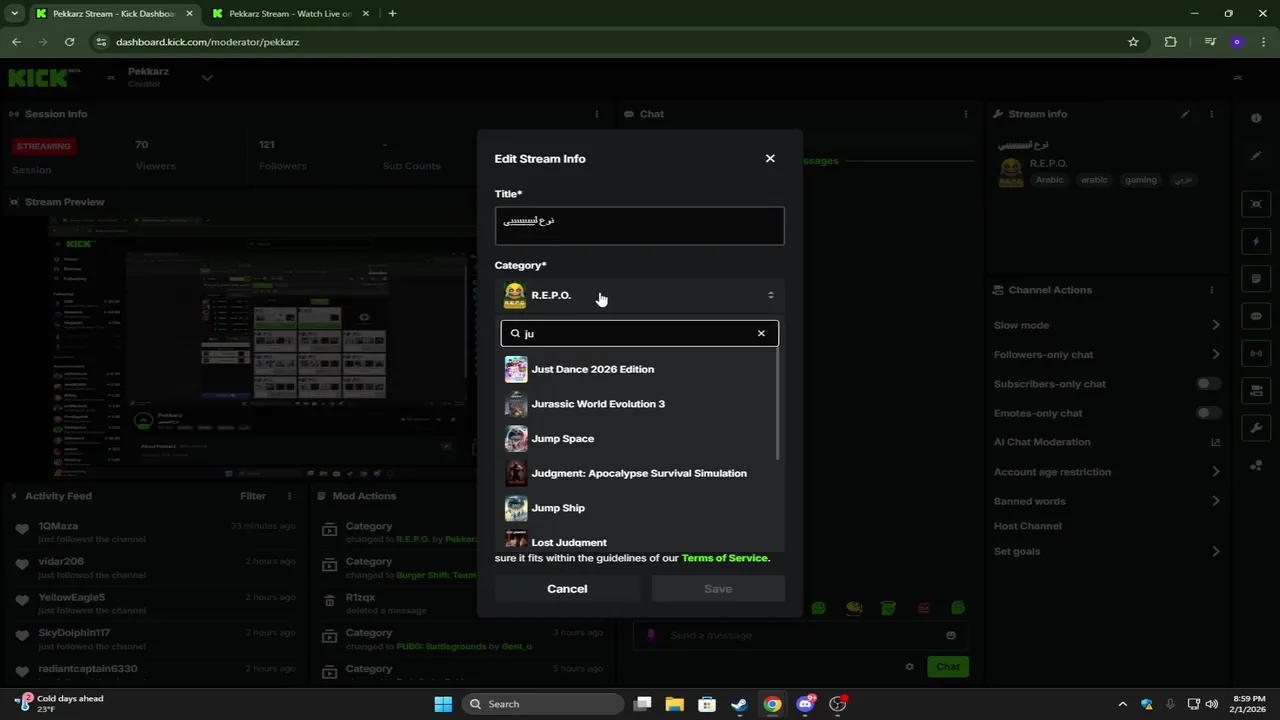This screenshot has width=1280, height=720.
Task: Close the Edit Stream Info dialog
Action: 770,158
